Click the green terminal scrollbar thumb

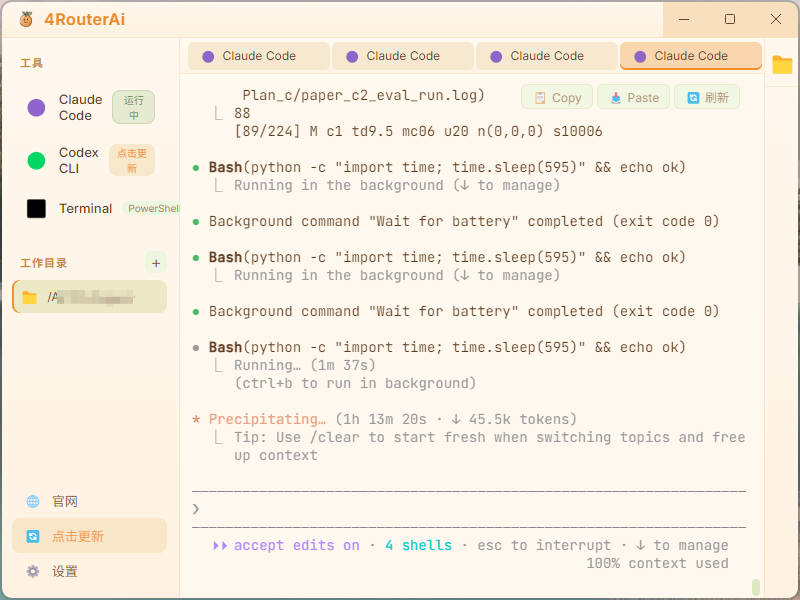point(756,586)
